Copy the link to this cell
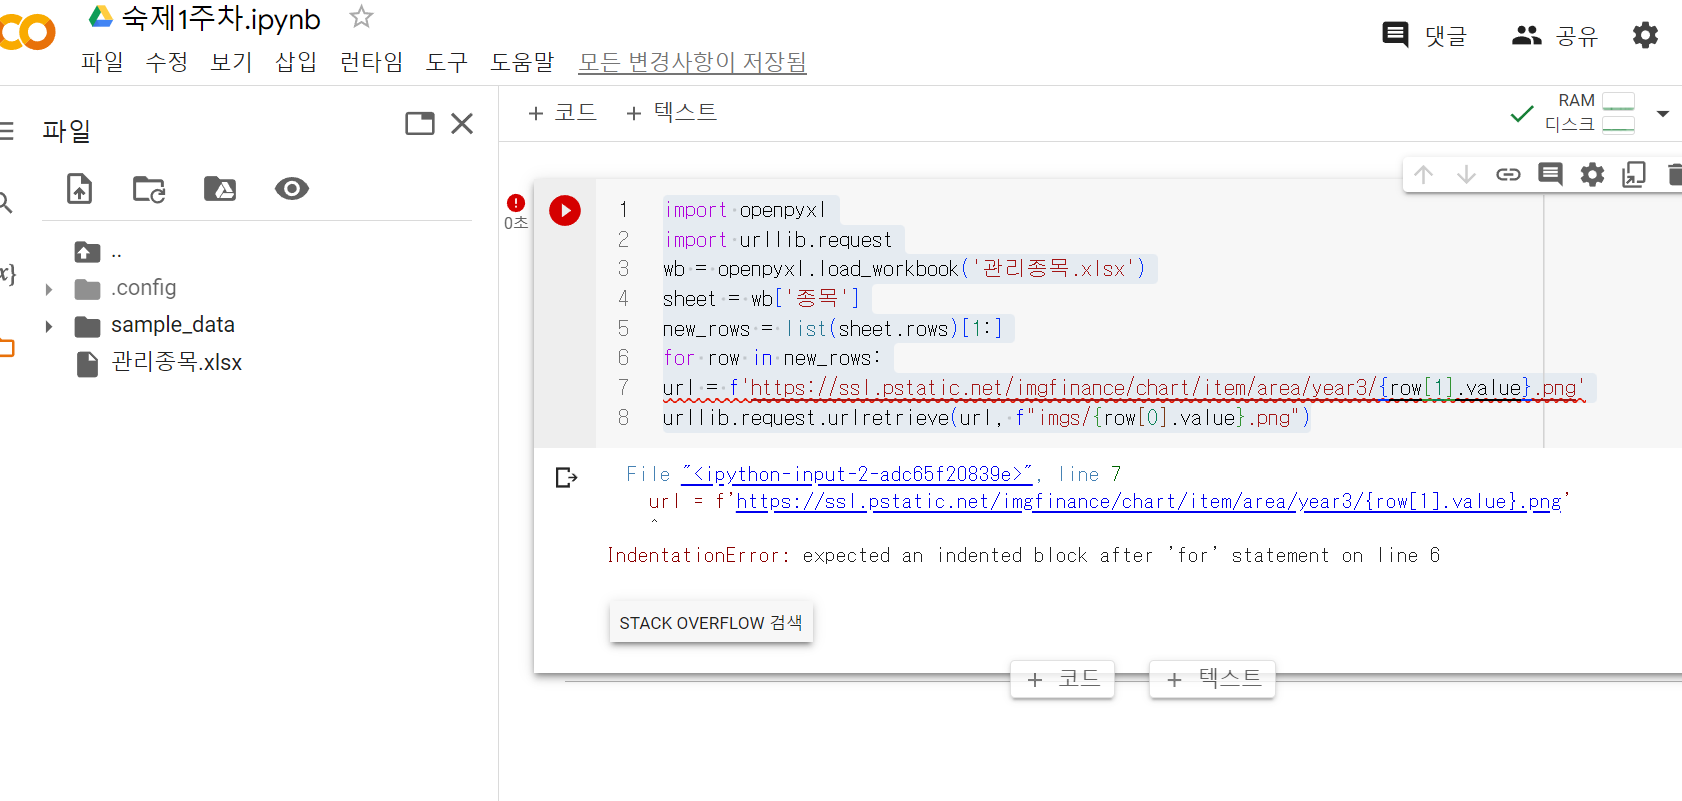The height and width of the screenshot is (801, 1682). pyautogui.click(x=1508, y=175)
